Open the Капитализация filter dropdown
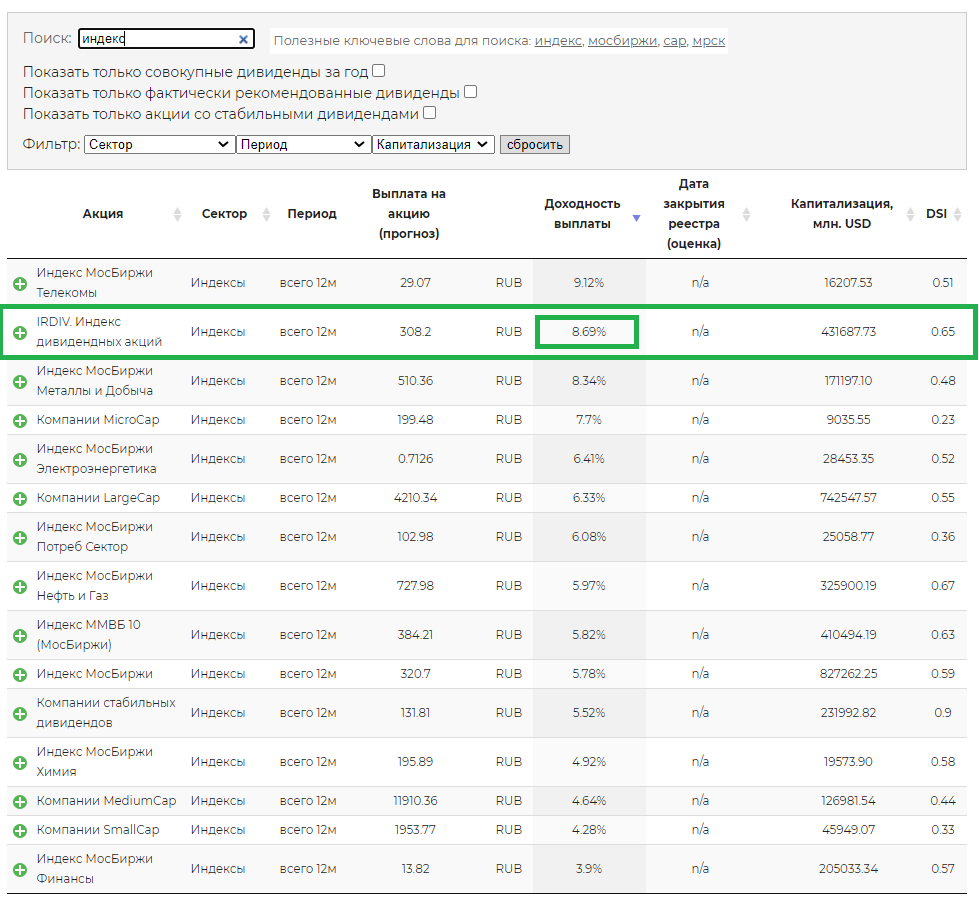This screenshot has width=979, height=899. tap(433, 144)
